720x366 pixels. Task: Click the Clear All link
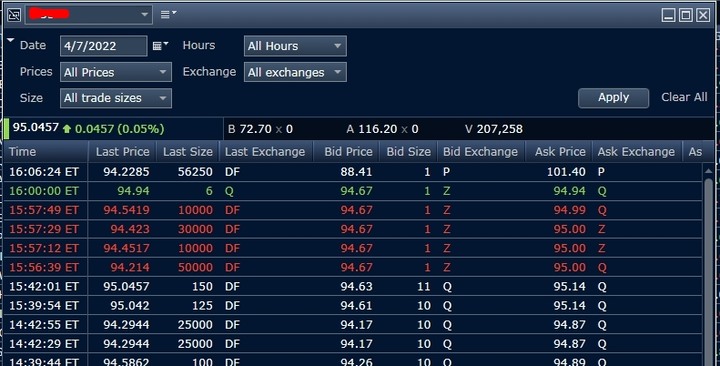point(684,97)
